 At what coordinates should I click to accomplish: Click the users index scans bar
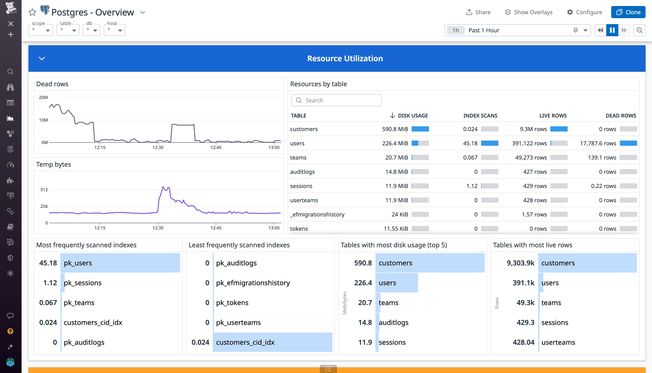[489, 143]
